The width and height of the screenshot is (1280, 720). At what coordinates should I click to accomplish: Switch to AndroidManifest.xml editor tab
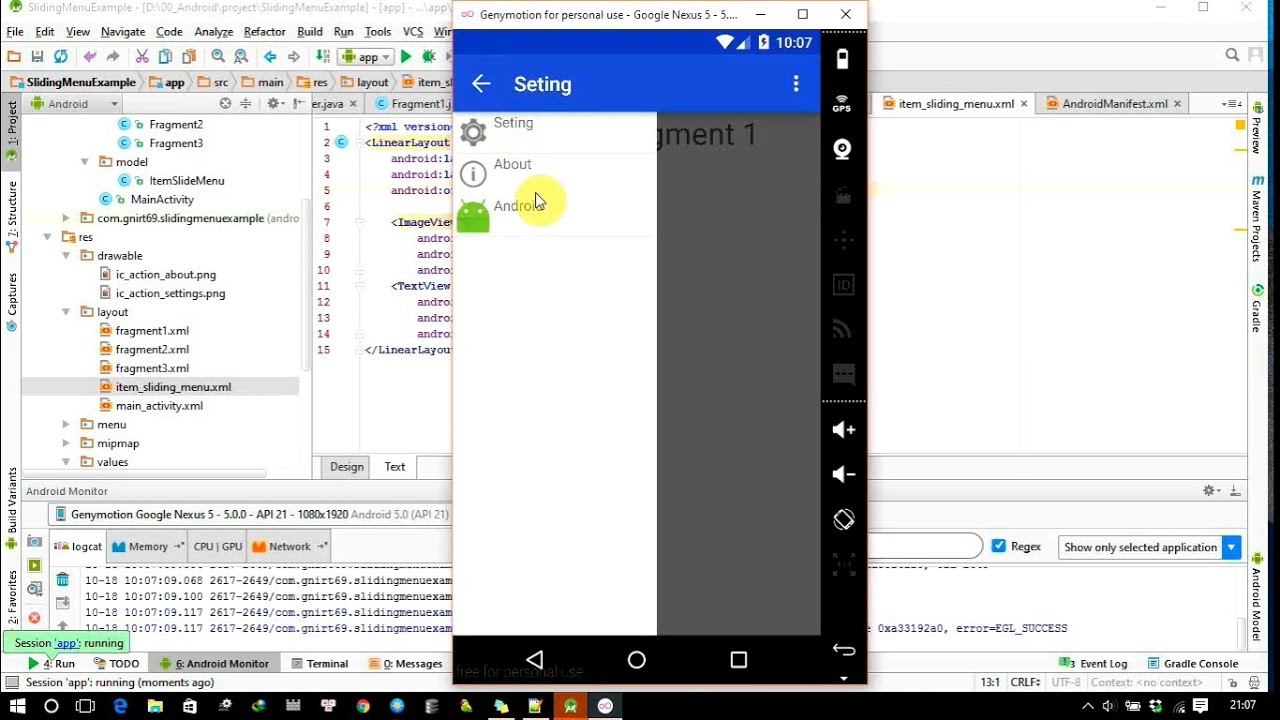coord(1114,104)
